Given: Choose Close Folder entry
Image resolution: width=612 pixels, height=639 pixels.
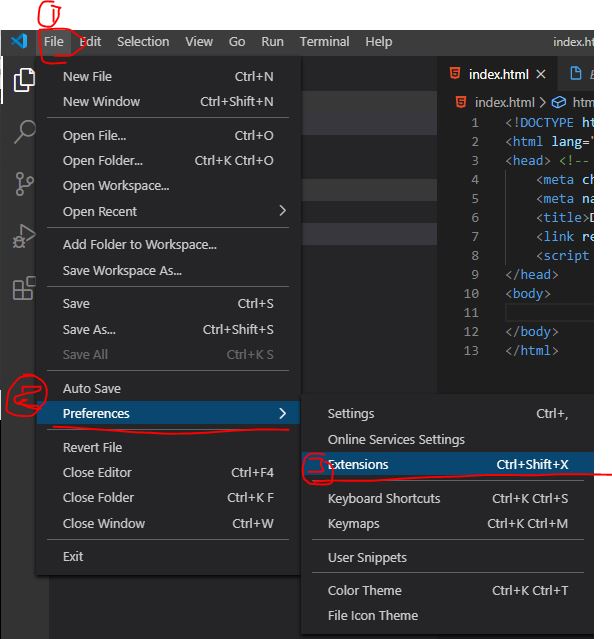Looking at the screenshot, I should tap(168, 498).
